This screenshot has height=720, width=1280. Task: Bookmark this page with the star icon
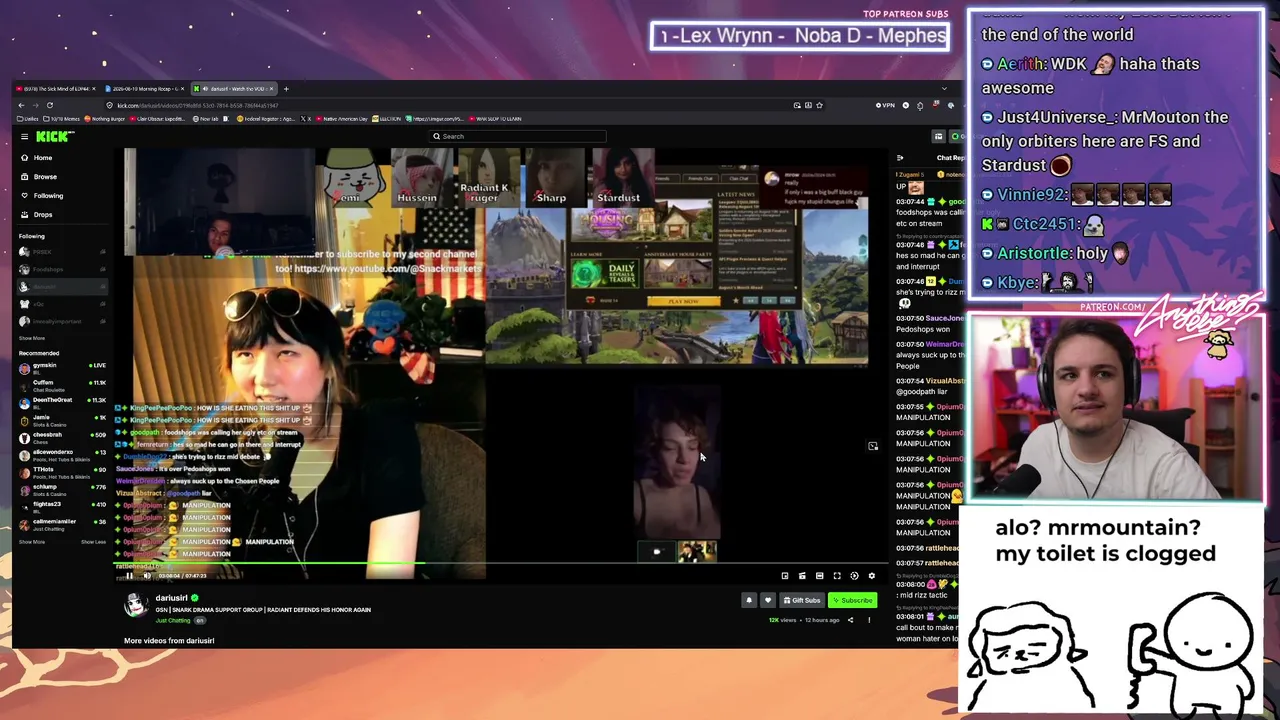[820, 105]
